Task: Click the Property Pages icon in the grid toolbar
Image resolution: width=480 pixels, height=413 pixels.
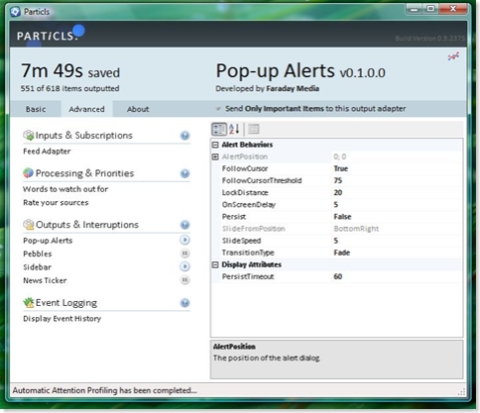Action: tap(254, 129)
